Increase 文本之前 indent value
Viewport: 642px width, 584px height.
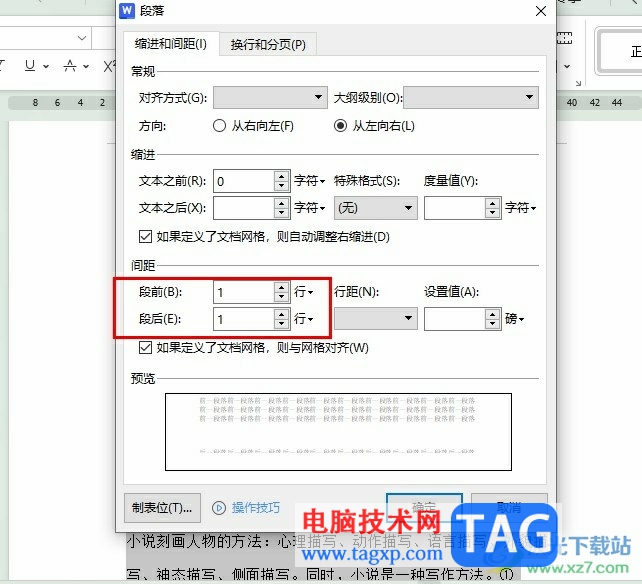281,177
